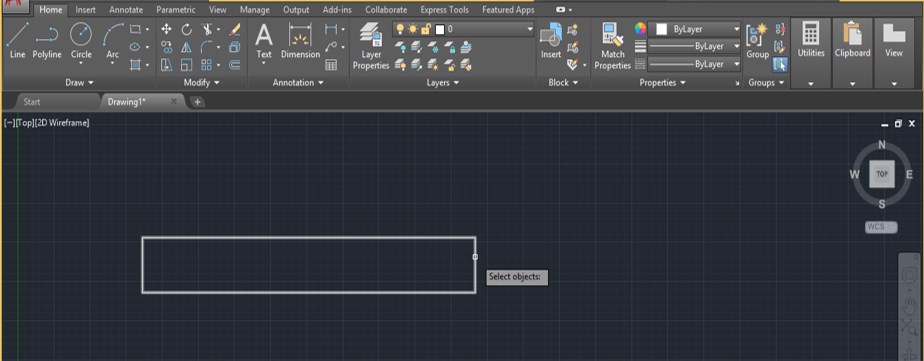Expand the Groups panel
The width and height of the screenshot is (924, 361).
[766, 83]
